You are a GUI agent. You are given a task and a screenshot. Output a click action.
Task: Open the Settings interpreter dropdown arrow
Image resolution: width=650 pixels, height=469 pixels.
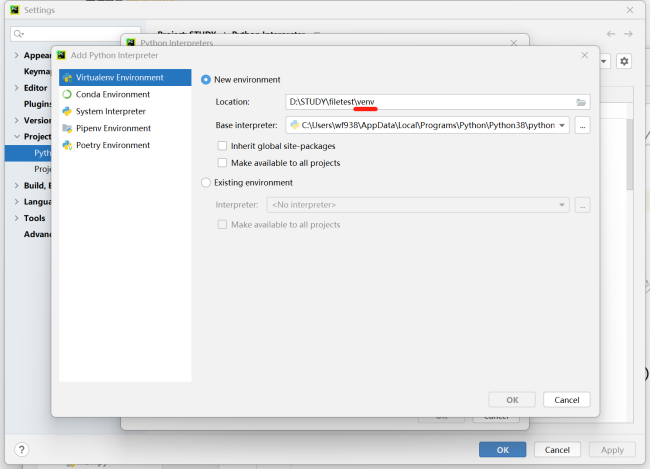tap(604, 61)
